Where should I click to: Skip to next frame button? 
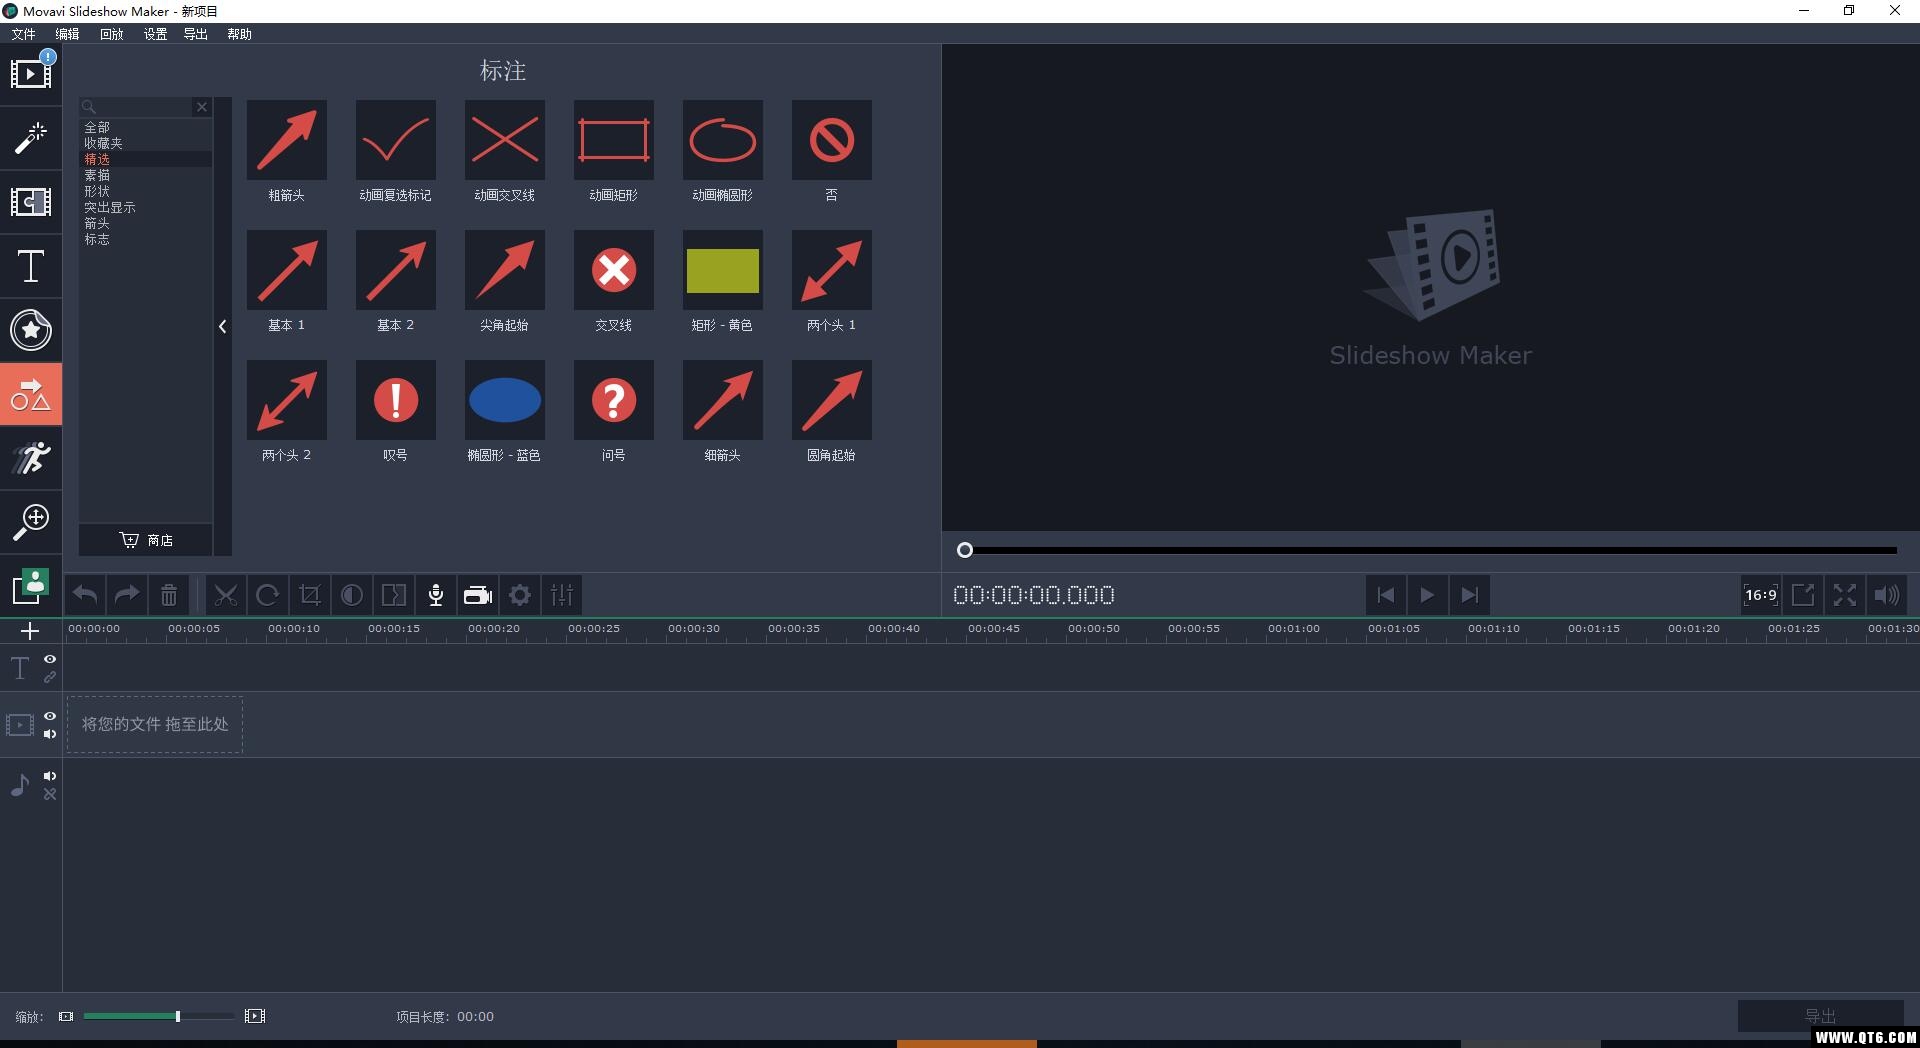coord(1469,595)
